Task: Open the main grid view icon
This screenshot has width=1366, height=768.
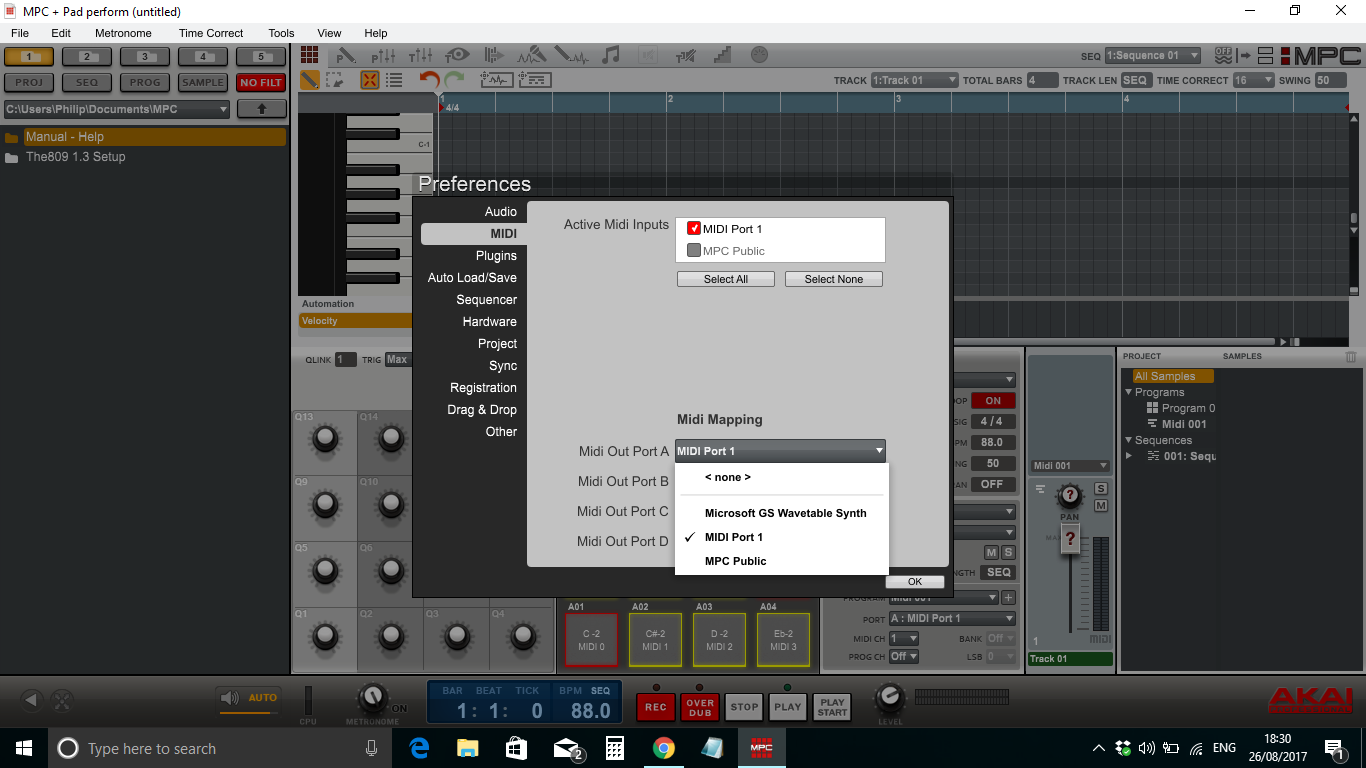Action: pyautogui.click(x=309, y=55)
